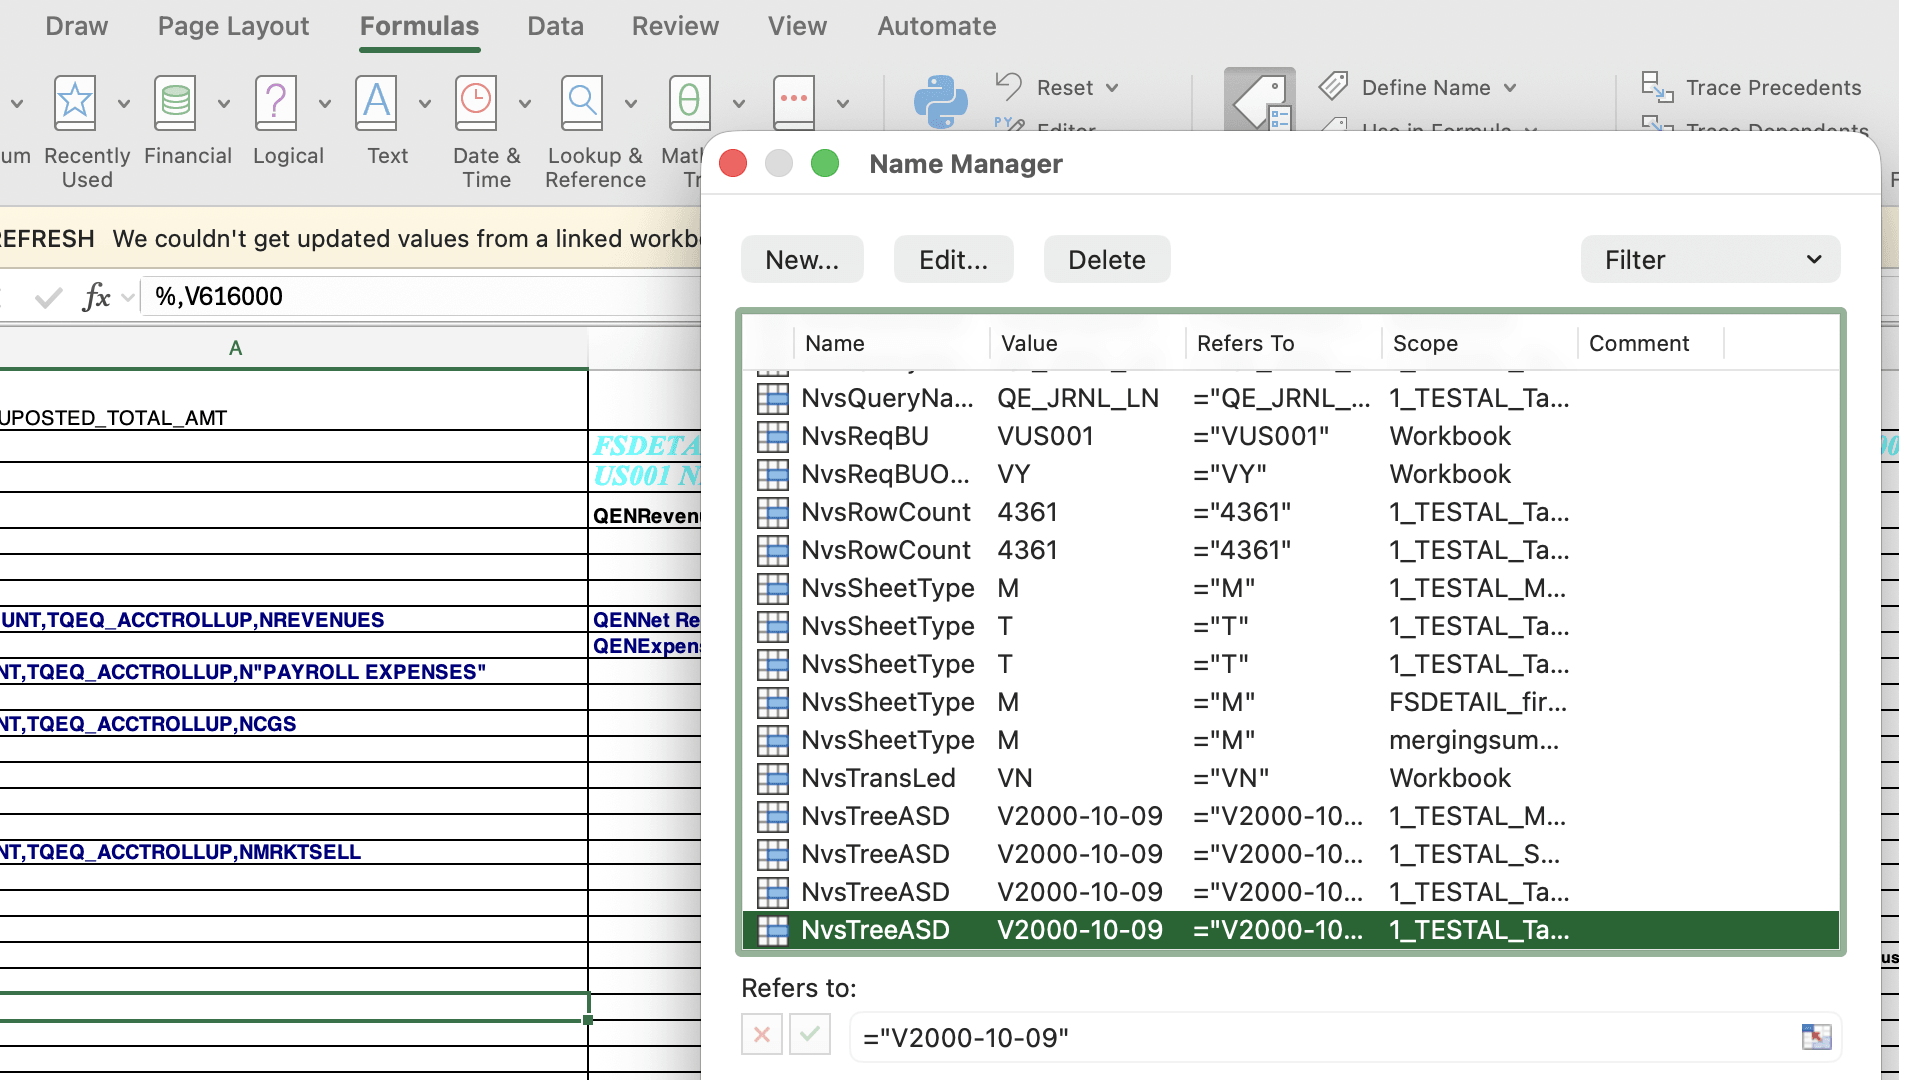Open the Automate tab

[x=936, y=26]
